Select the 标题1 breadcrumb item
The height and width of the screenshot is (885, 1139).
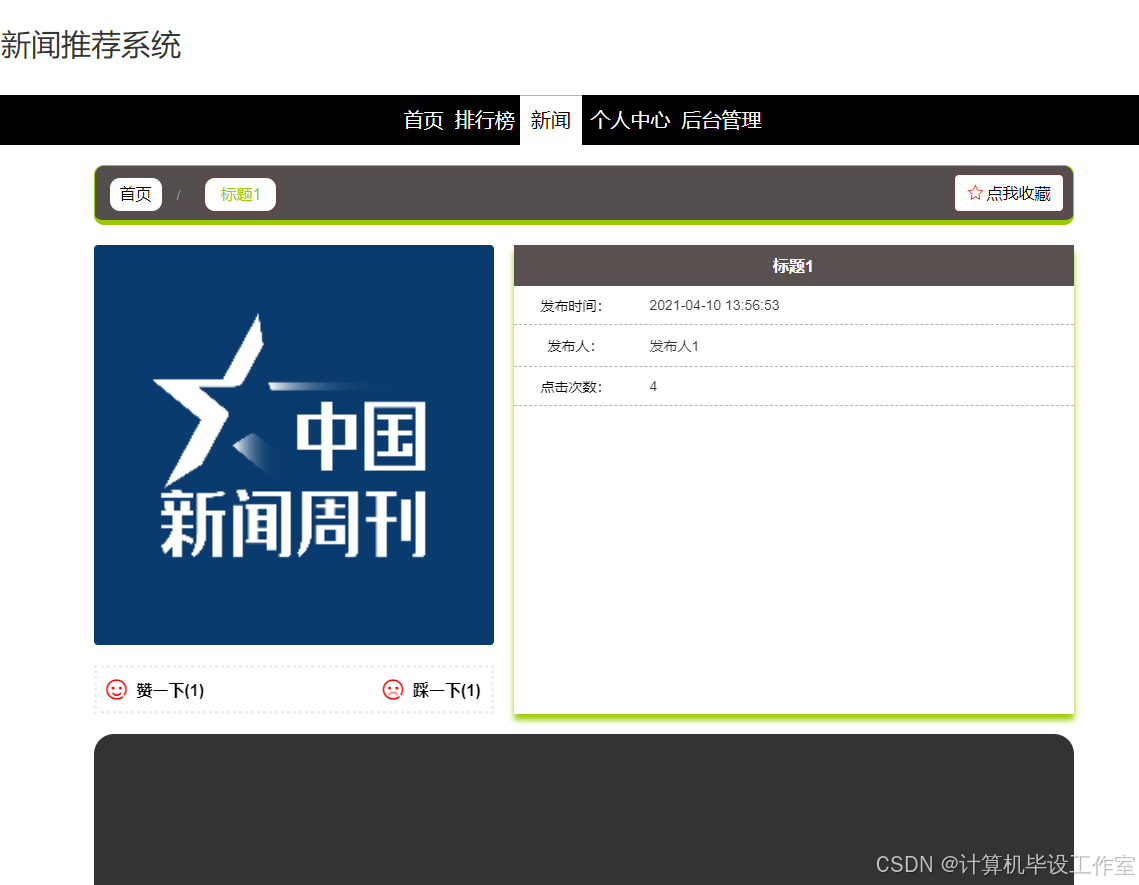pos(240,194)
